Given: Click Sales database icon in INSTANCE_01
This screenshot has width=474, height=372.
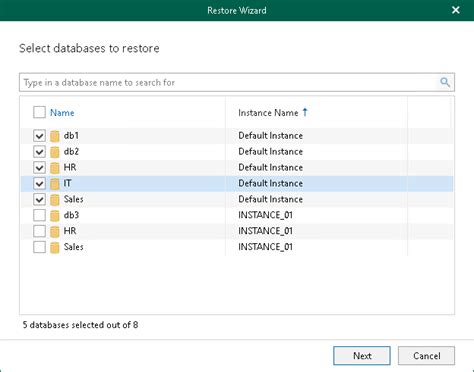Looking at the screenshot, I should pyautogui.click(x=55, y=247).
